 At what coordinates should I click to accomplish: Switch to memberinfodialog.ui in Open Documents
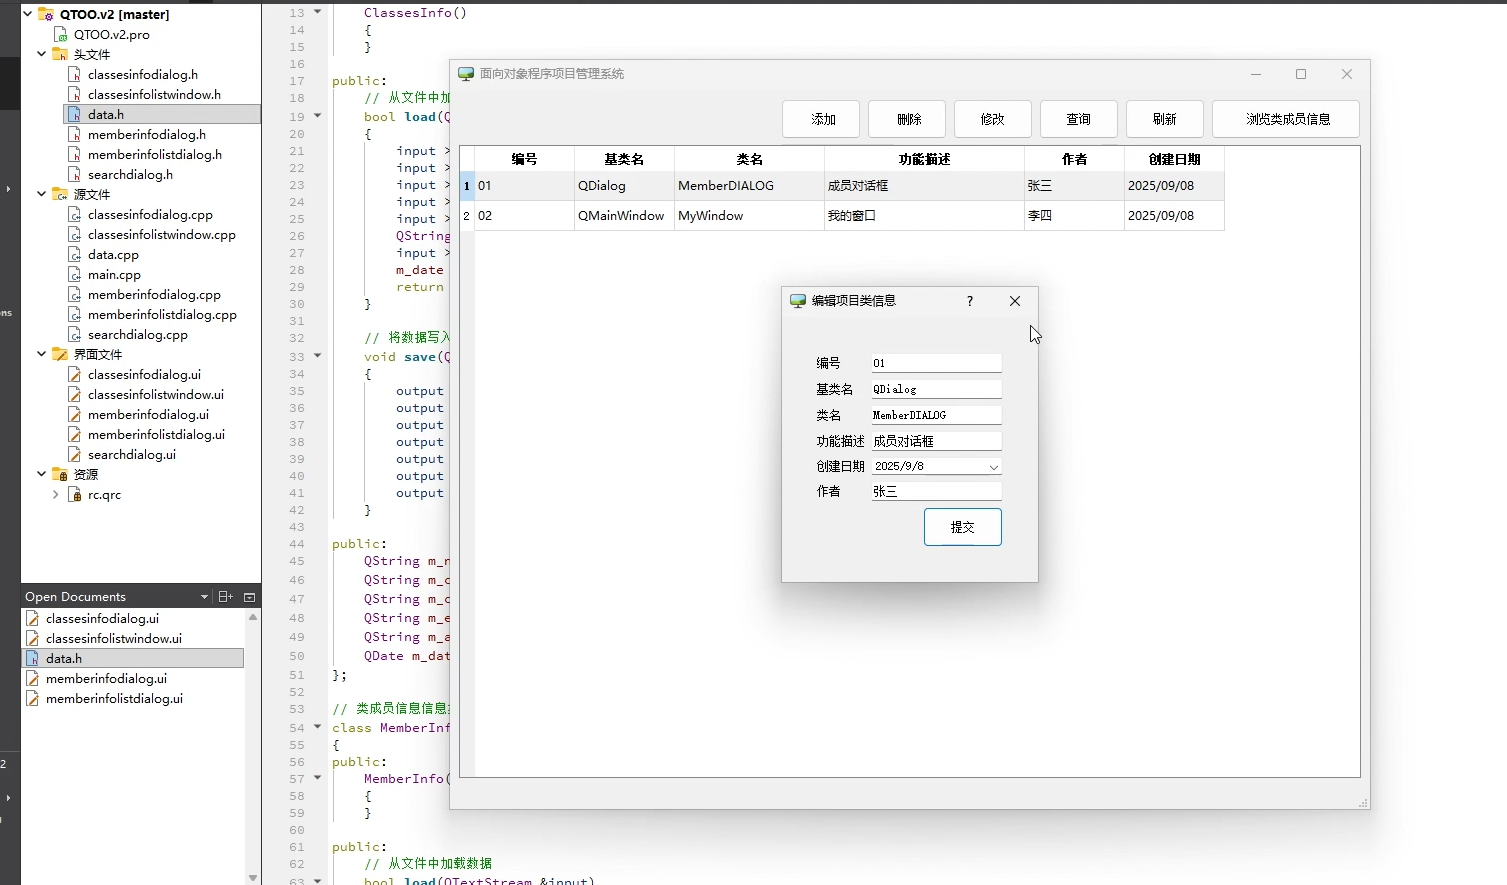pyautogui.click(x=106, y=678)
